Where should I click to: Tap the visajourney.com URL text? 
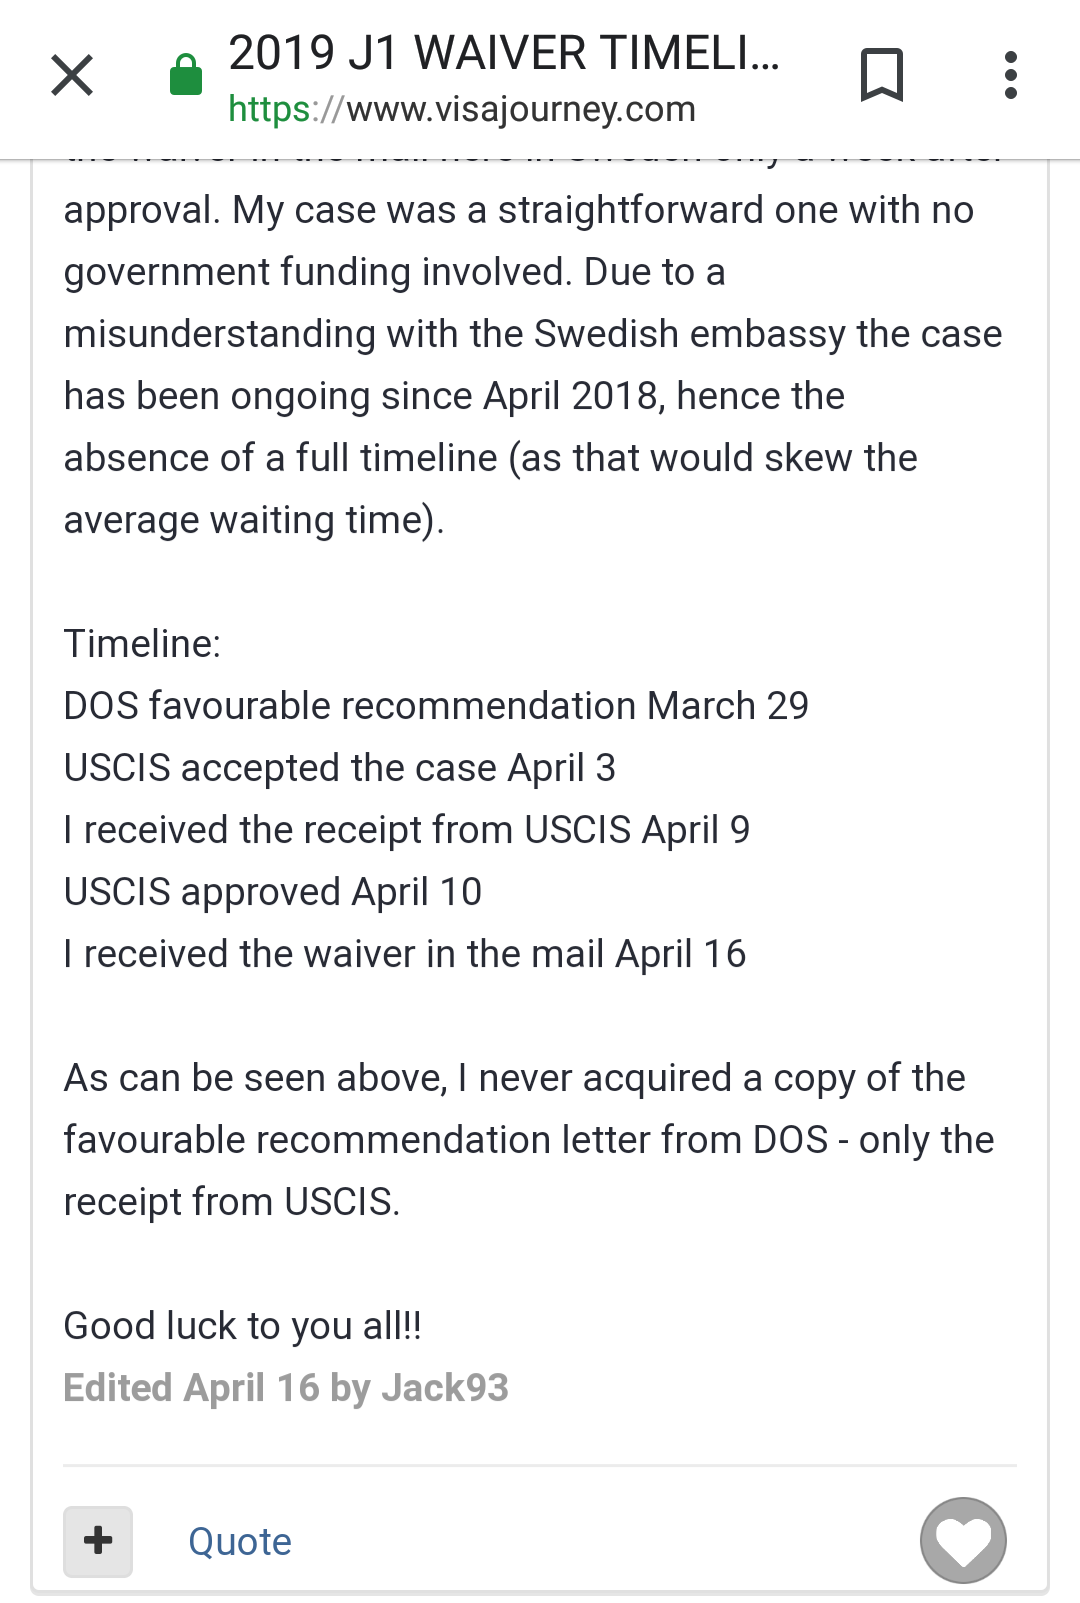[462, 109]
